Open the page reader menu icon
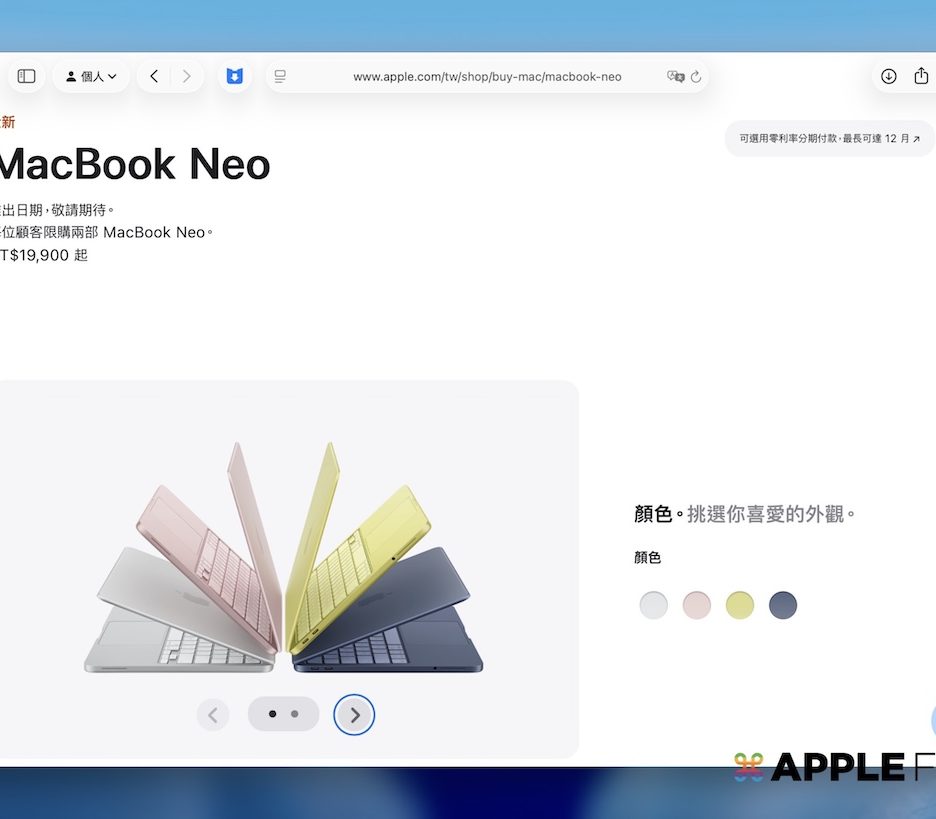 [x=280, y=76]
